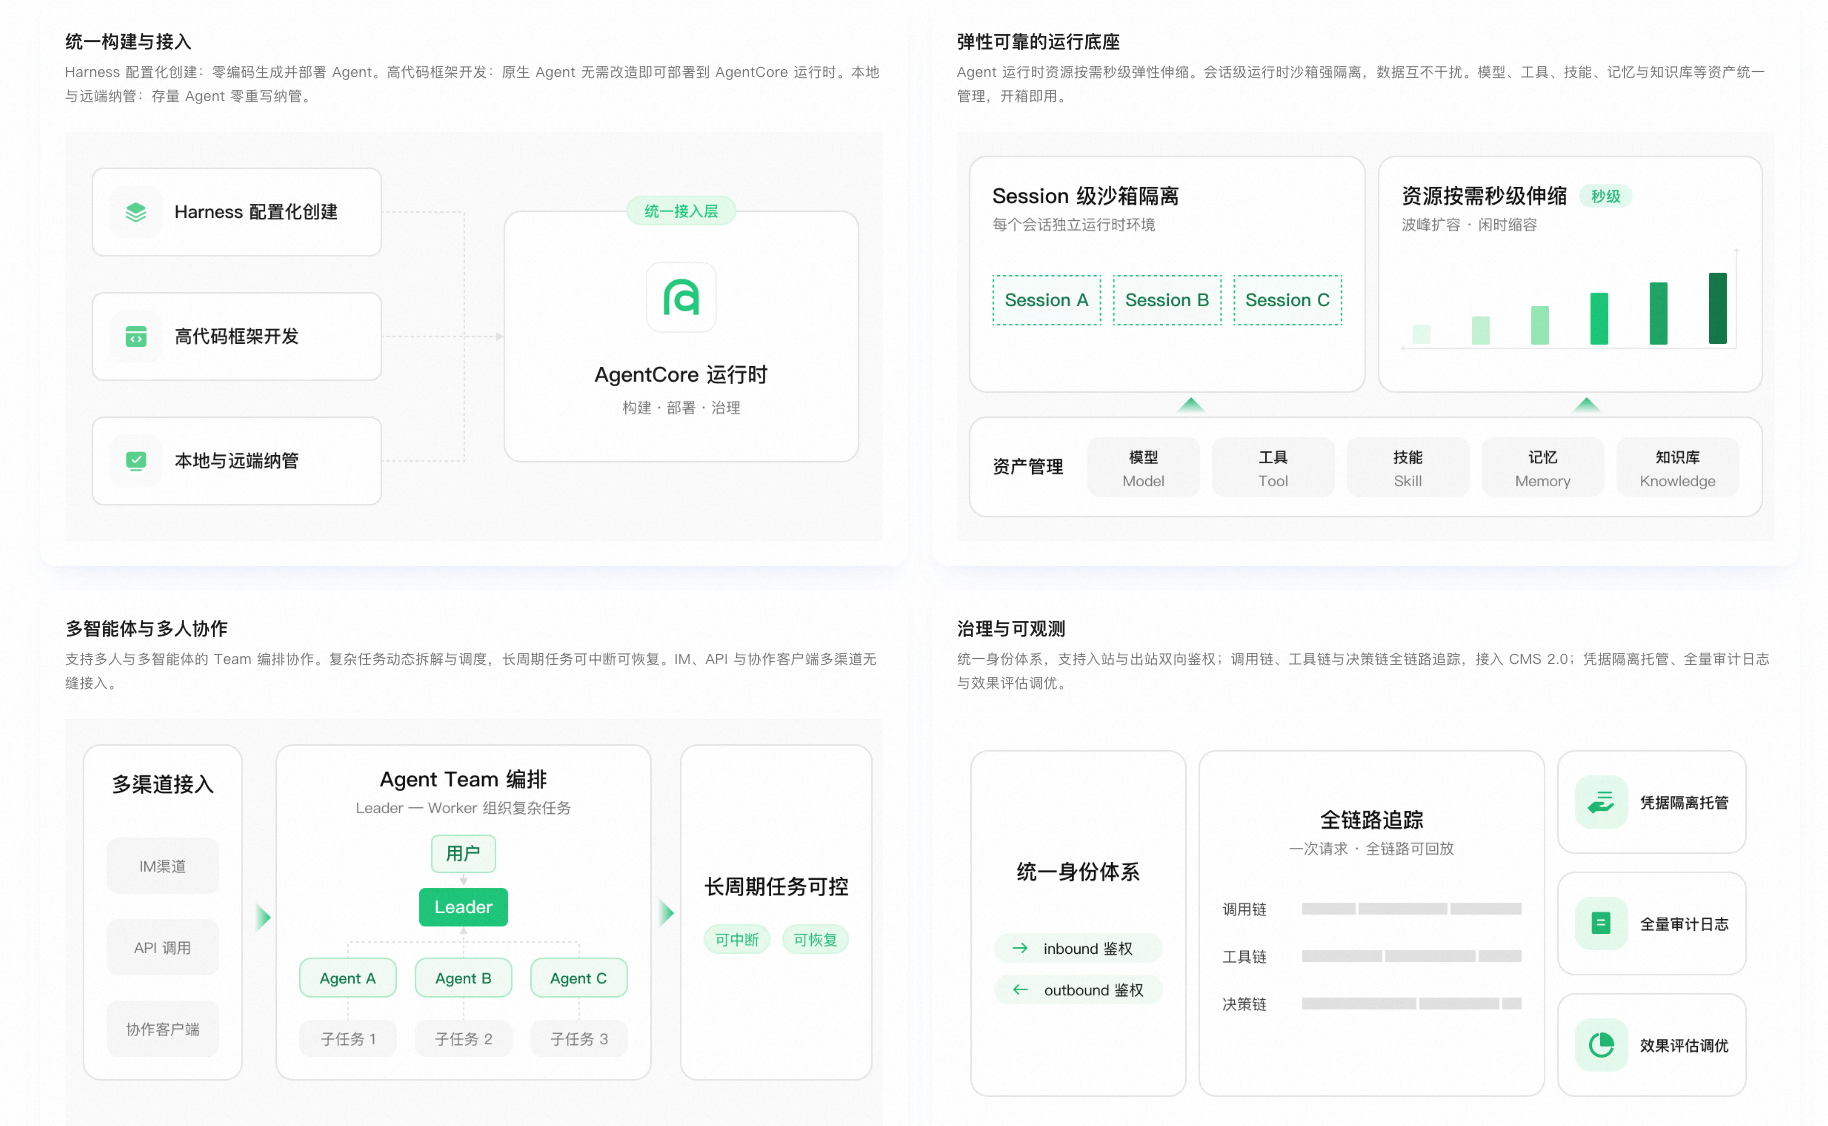1828x1126 pixels.
Task: Click the 秒级 tag
Action: [x=1605, y=196]
